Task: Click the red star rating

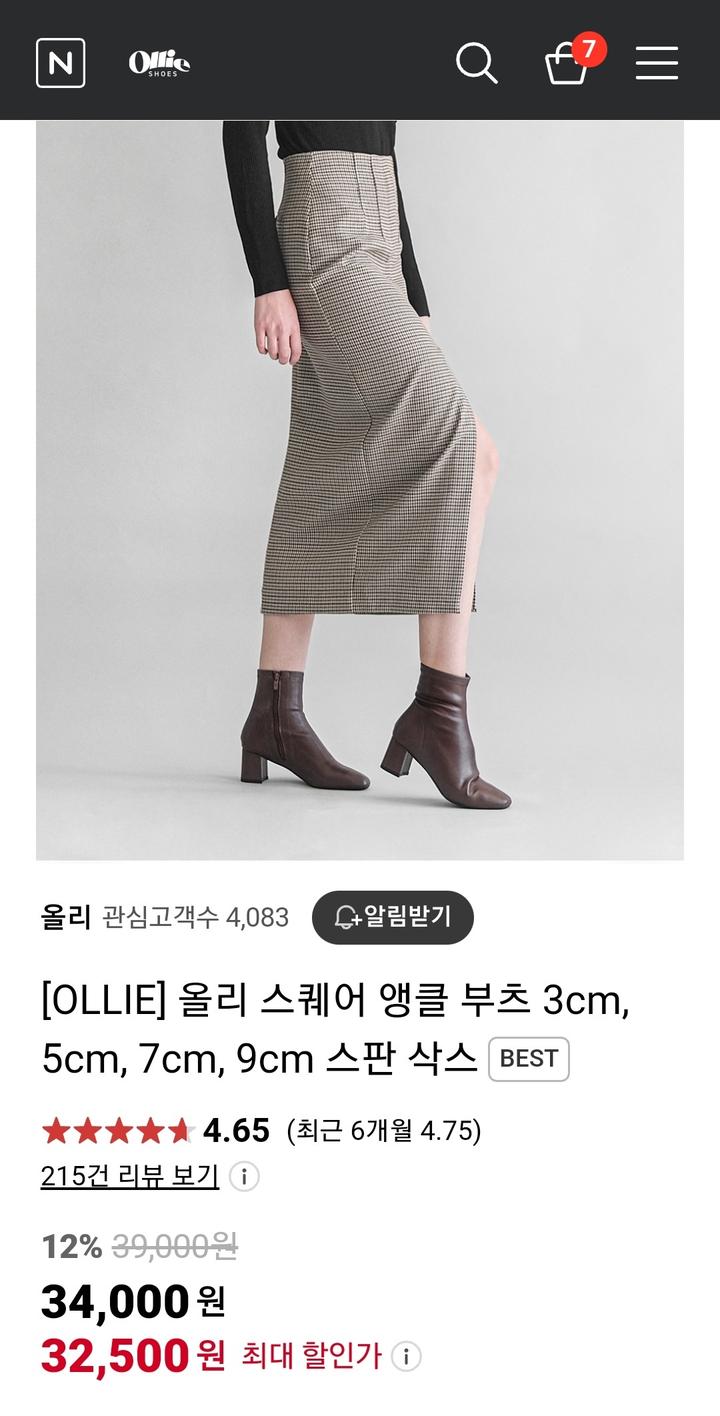Action: (117, 1131)
